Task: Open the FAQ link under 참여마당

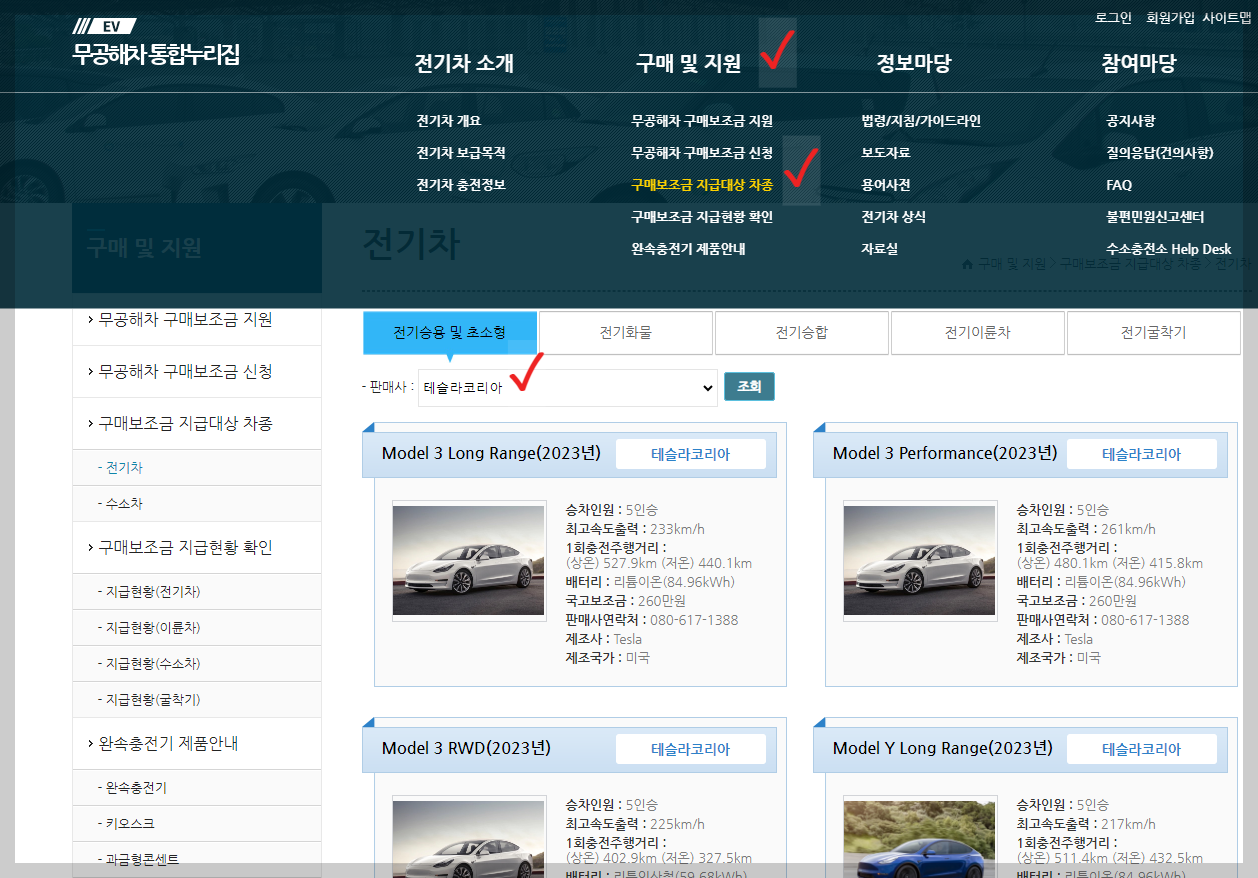Action: 1118,184
